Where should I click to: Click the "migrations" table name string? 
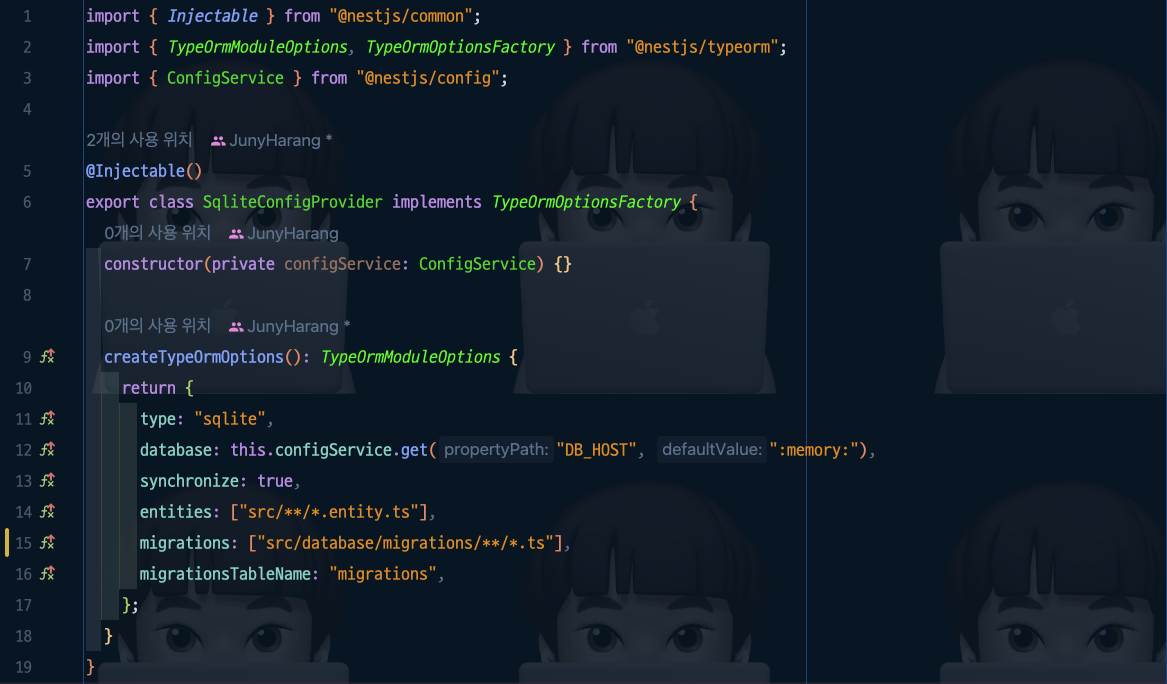coord(383,575)
